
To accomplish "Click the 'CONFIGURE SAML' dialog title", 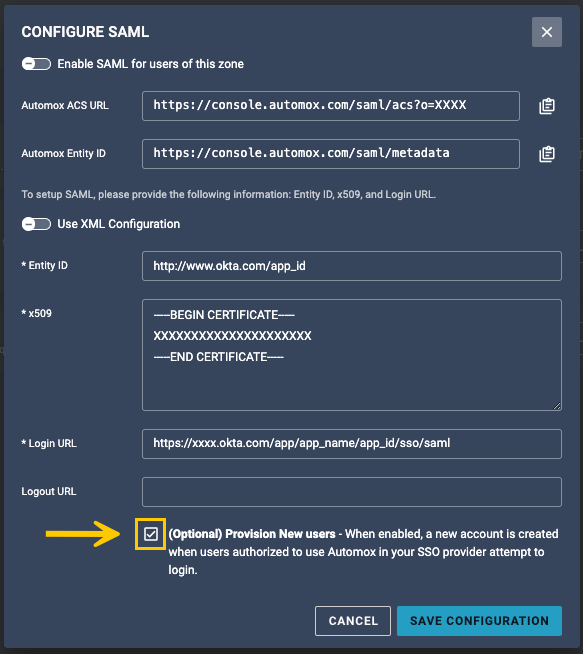I will (x=85, y=32).
